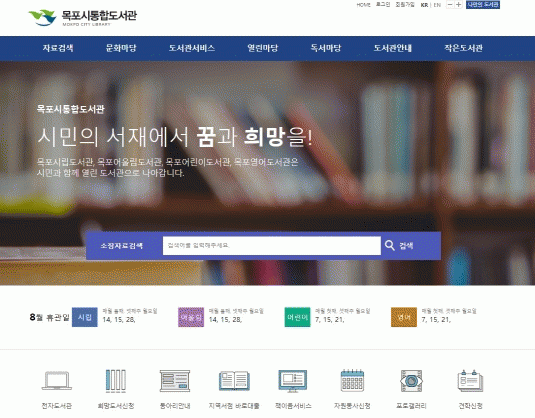Open the 전자도서관 laptop icon

point(57,380)
